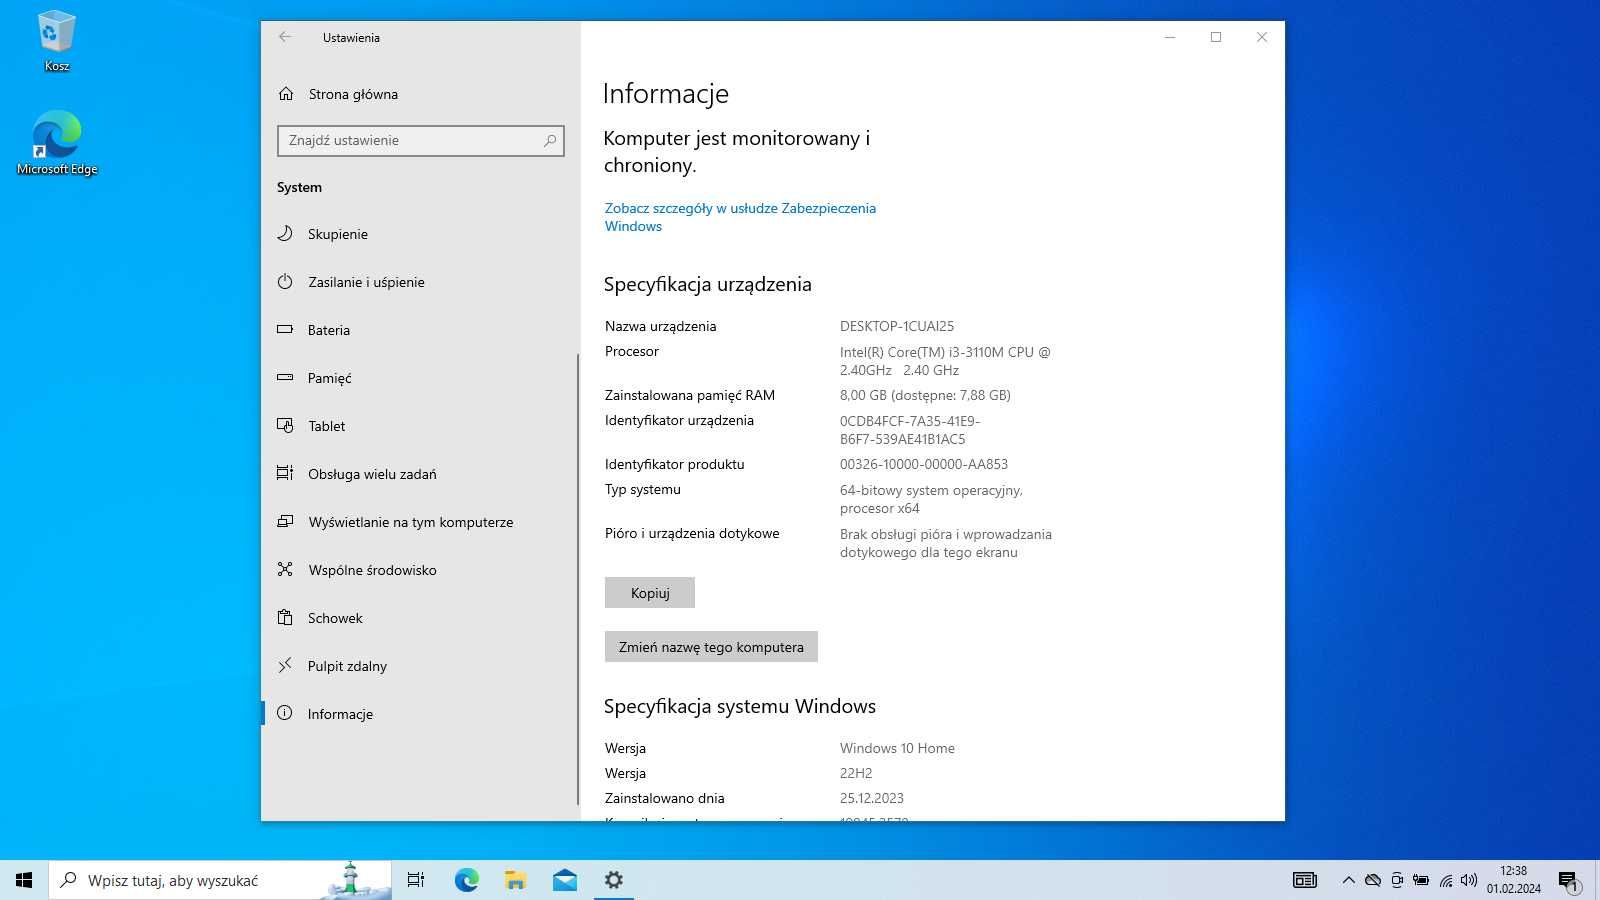1600x900 pixels.
Task: Click the taskbar search box
Action: click(220, 880)
